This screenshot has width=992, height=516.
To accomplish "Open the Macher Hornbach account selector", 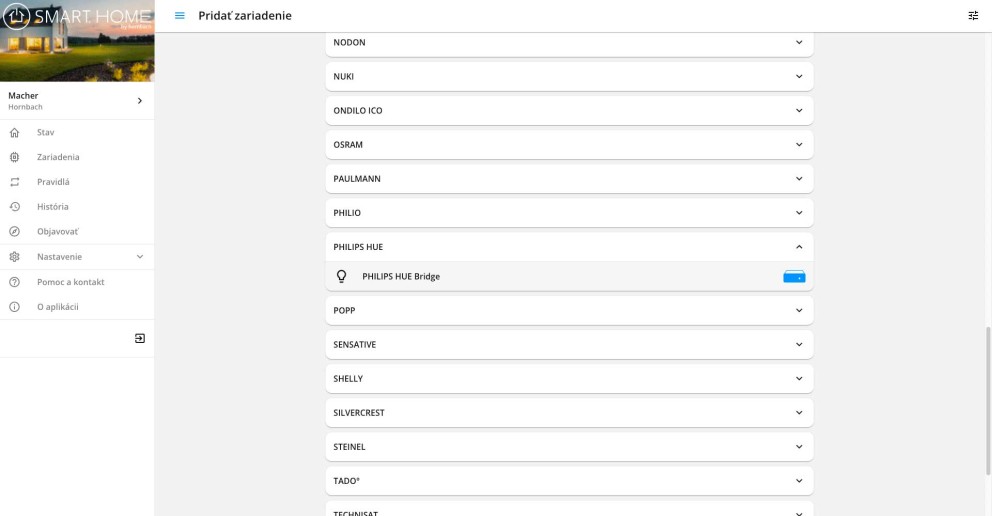I will (77, 101).
